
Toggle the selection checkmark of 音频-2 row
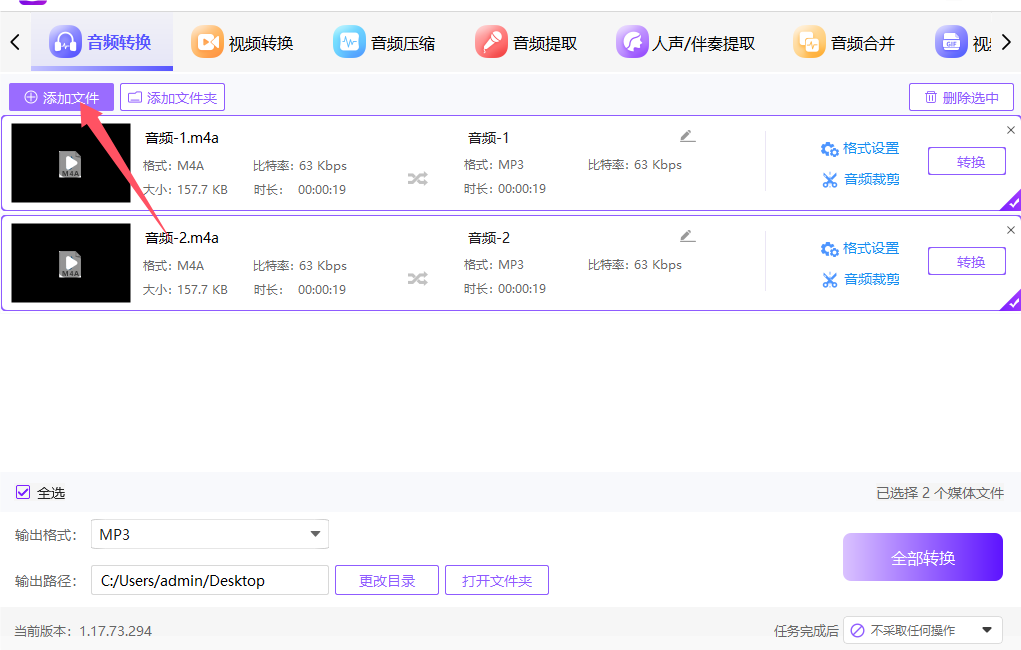coord(1013,303)
